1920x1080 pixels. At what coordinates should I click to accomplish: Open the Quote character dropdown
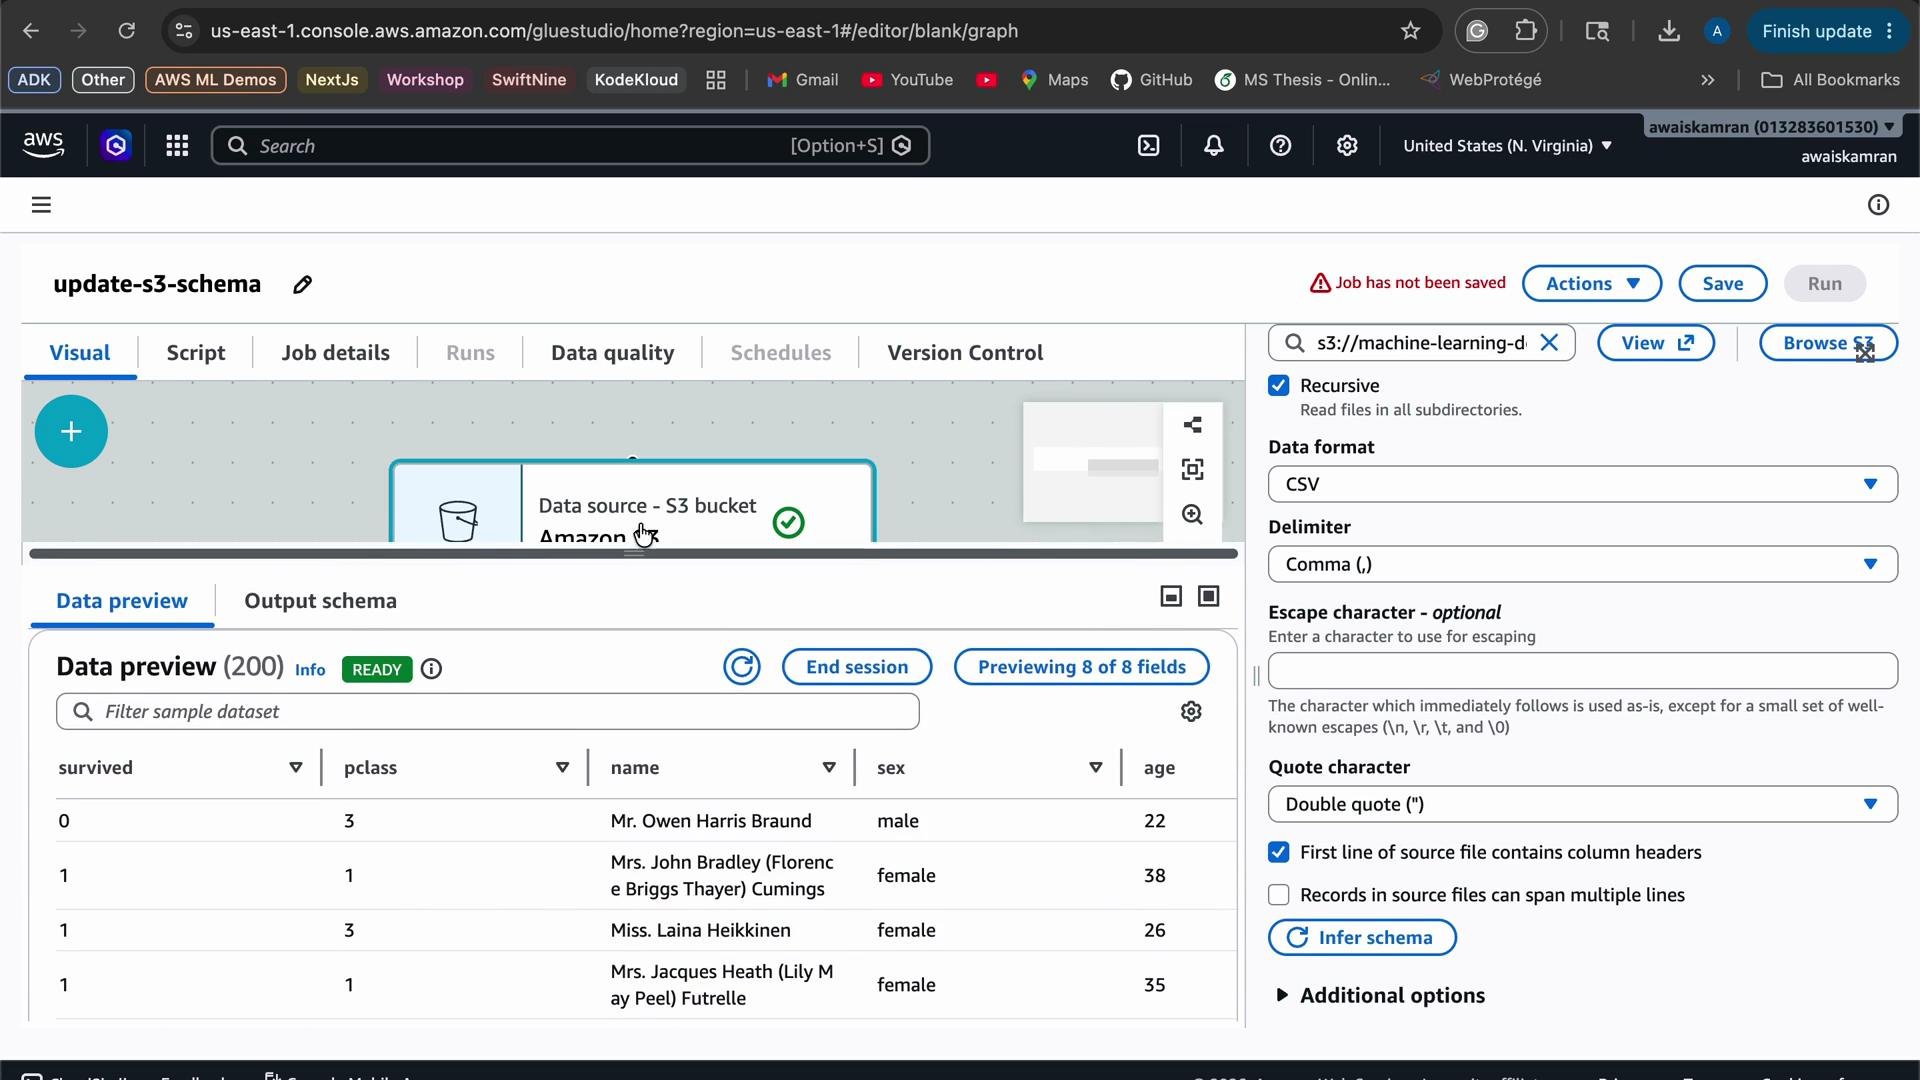(1583, 804)
